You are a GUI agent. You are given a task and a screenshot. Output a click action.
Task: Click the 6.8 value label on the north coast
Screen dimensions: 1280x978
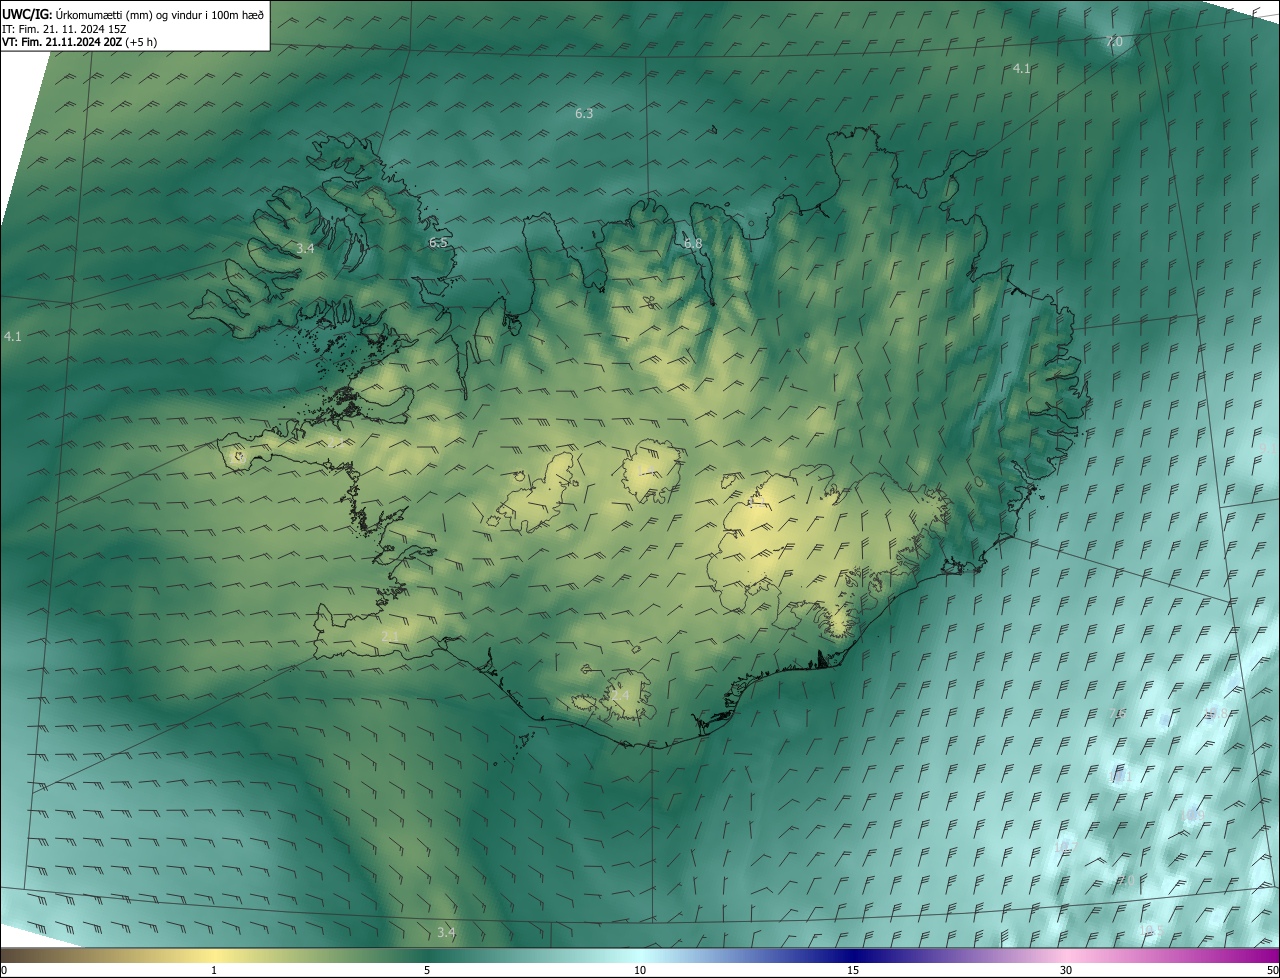pyautogui.click(x=692, y=244)
